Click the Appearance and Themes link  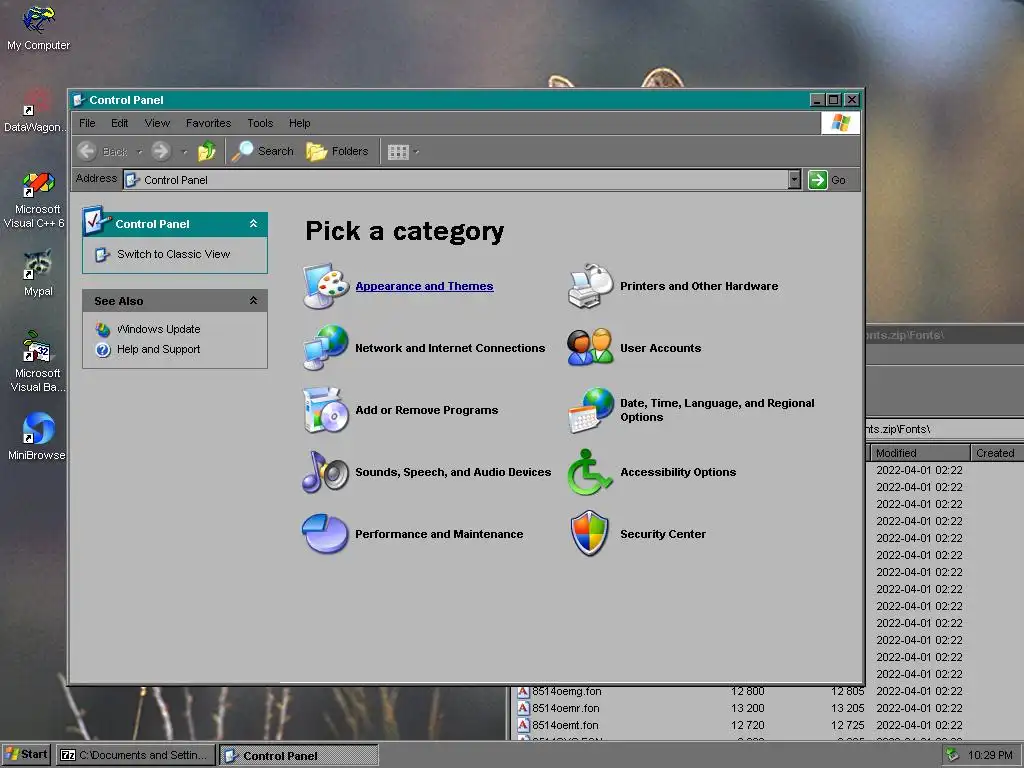coord(424,286)
